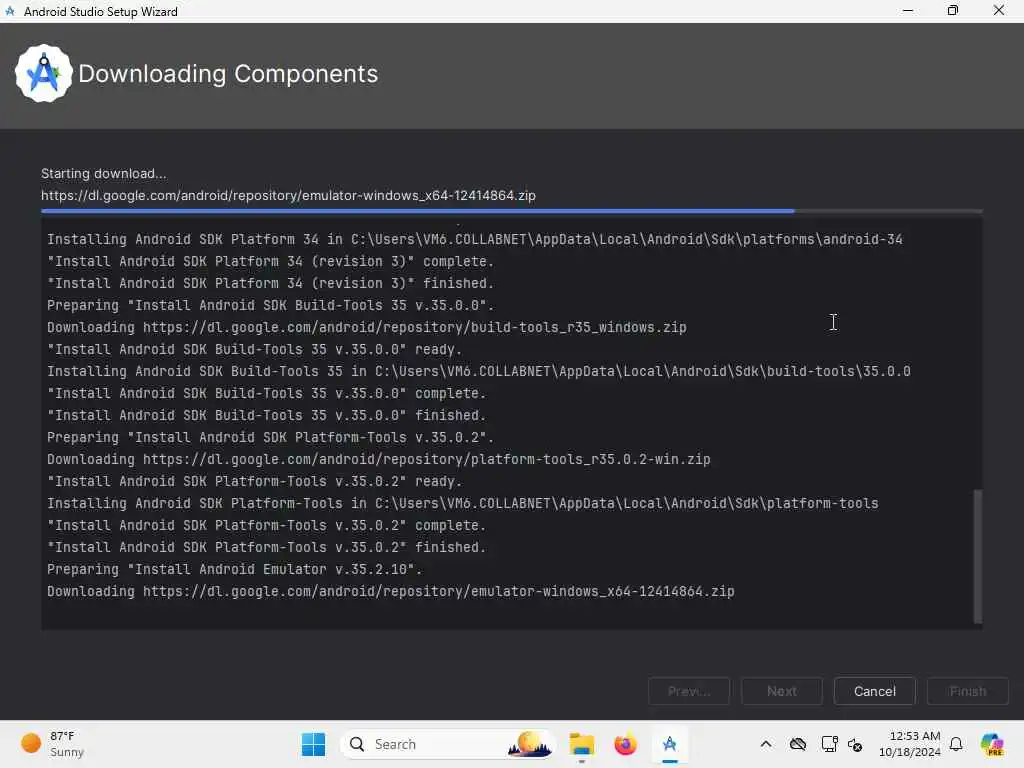Click the emulator download URL under Starting download
Viewport: 1024px width, 768px height.
point(288,195)
